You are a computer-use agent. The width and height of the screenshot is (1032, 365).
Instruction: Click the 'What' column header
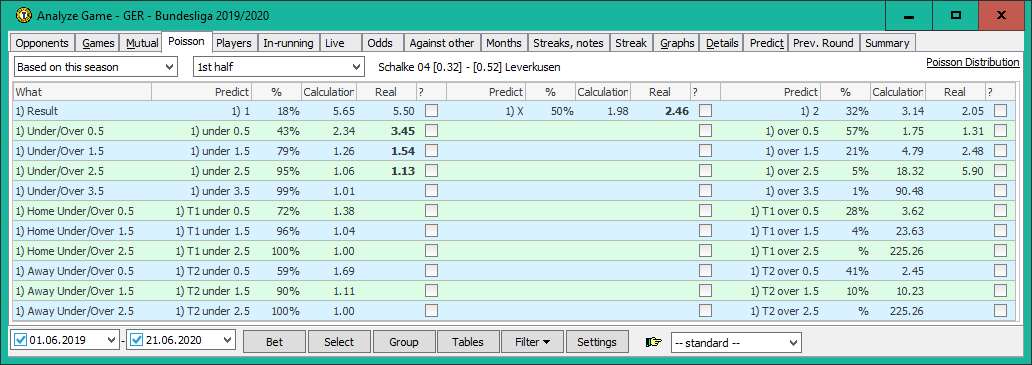click(82, 92)
